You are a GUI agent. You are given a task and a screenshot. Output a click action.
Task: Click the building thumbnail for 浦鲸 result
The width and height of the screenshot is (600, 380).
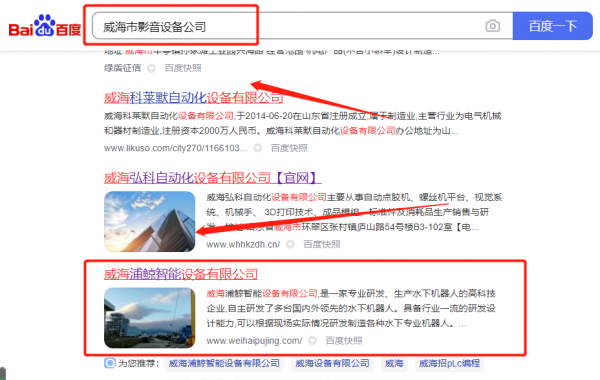coord(150,318)
